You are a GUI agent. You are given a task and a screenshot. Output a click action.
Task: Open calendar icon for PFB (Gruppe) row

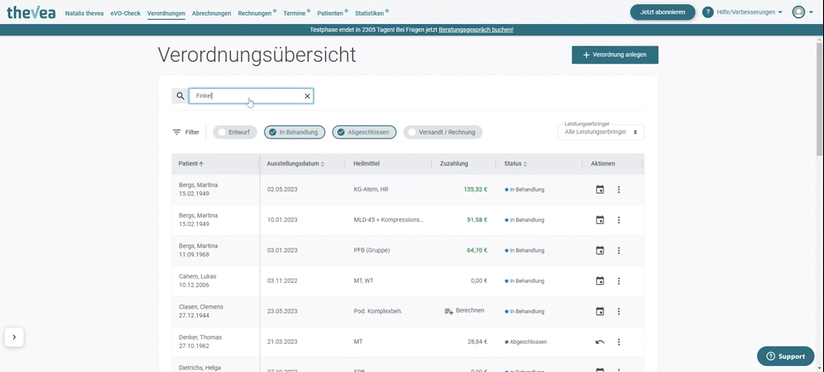600,251
